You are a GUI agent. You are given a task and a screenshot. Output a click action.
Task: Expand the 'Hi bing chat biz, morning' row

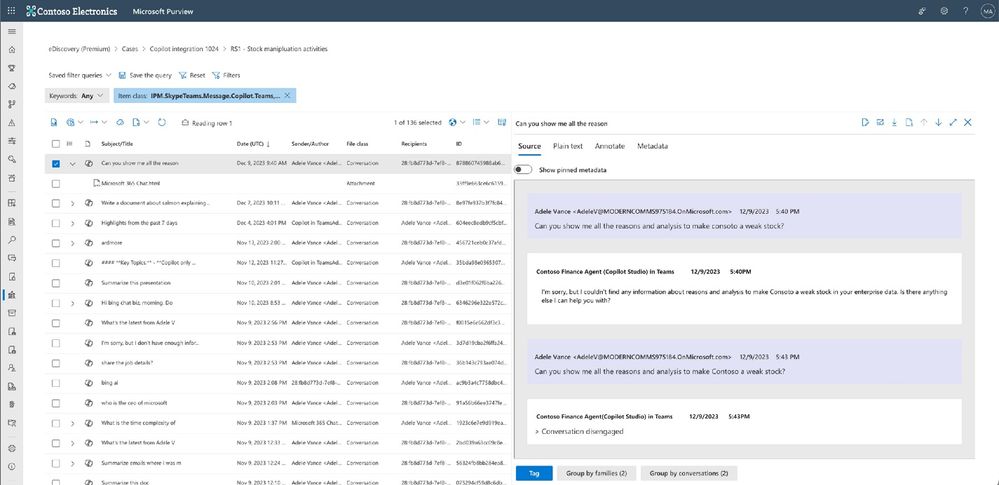click(x=72, y=303)
